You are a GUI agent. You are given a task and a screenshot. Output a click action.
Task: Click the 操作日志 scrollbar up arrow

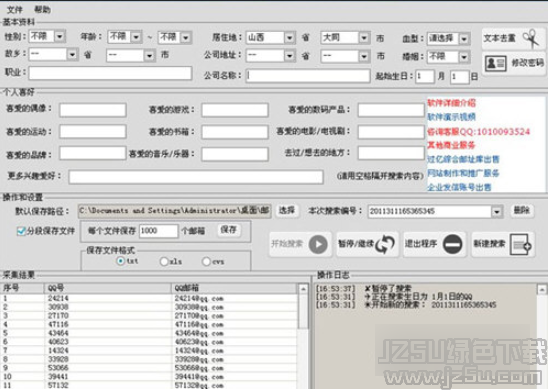(x=541, y=289)
